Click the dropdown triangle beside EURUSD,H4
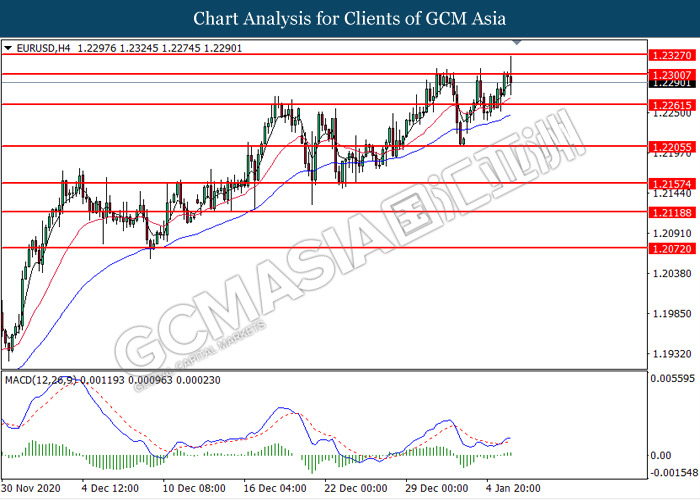 point(8,48)
